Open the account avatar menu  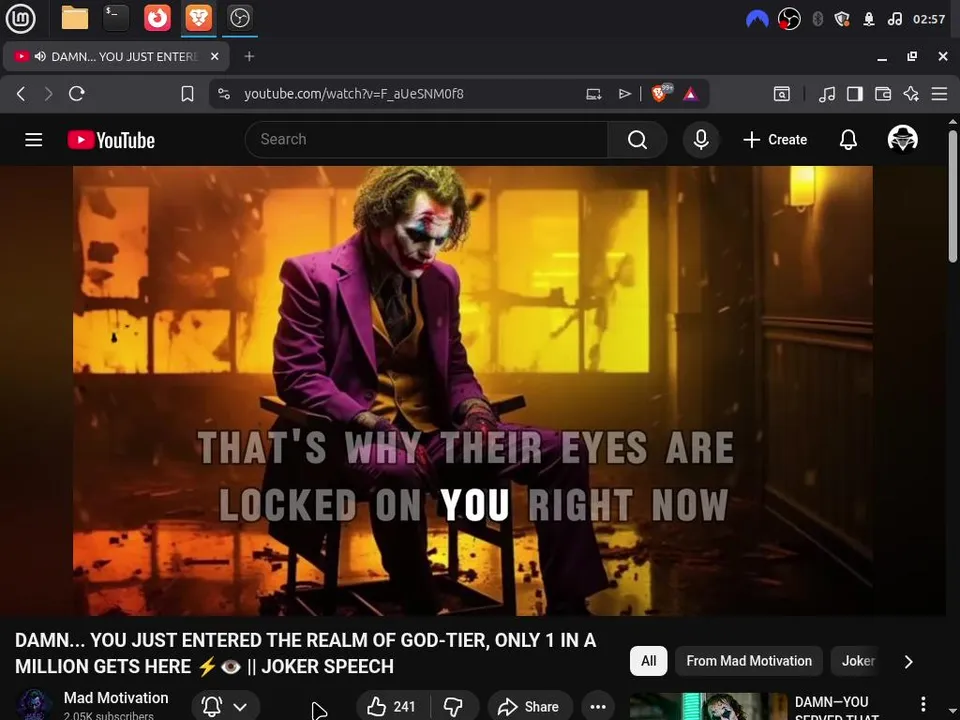902,139
